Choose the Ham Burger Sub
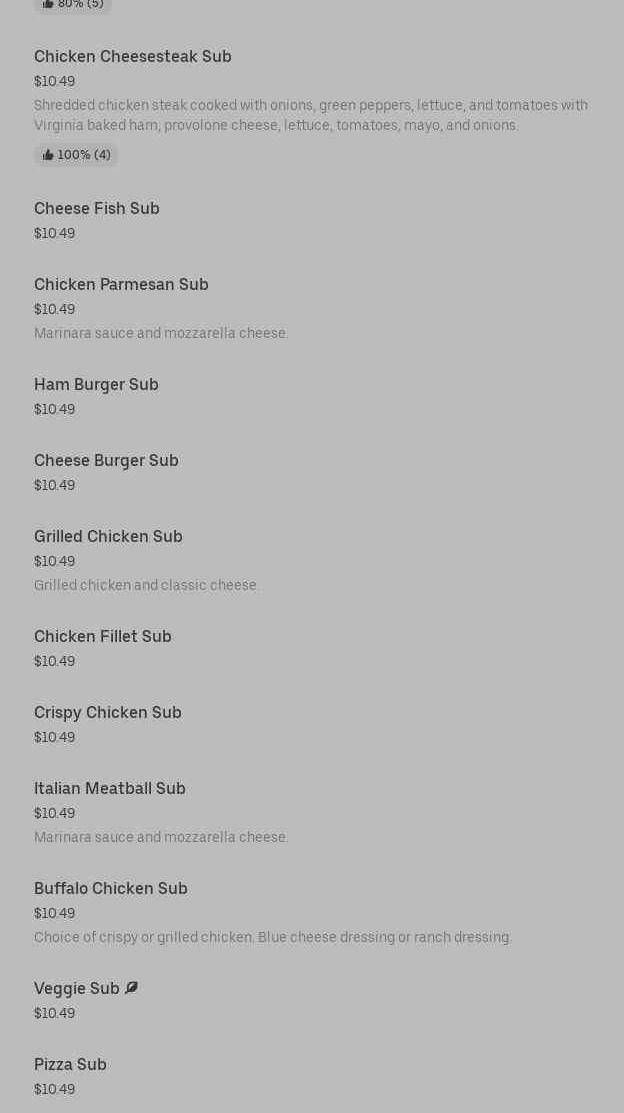This screenshot has width=624, height=1113. coord(96,385)
